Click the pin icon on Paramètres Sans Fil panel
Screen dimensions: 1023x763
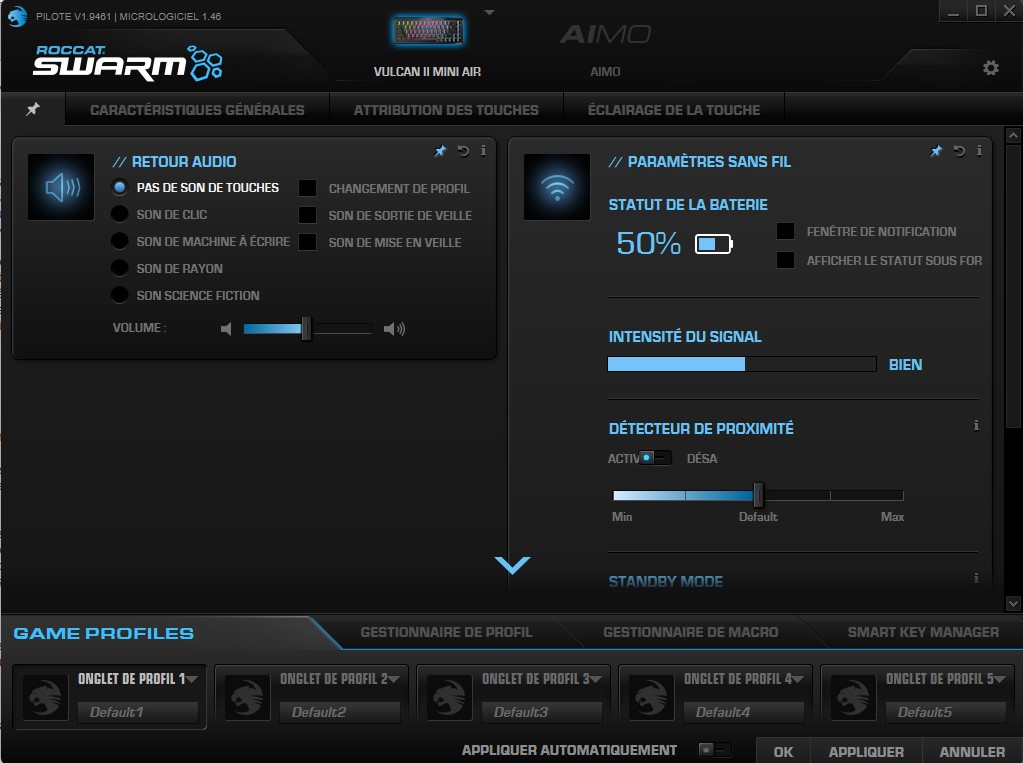[x=936, y=151]
